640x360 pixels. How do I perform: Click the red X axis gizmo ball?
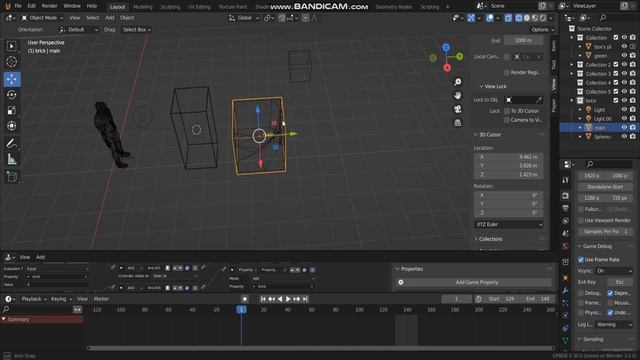447,68
